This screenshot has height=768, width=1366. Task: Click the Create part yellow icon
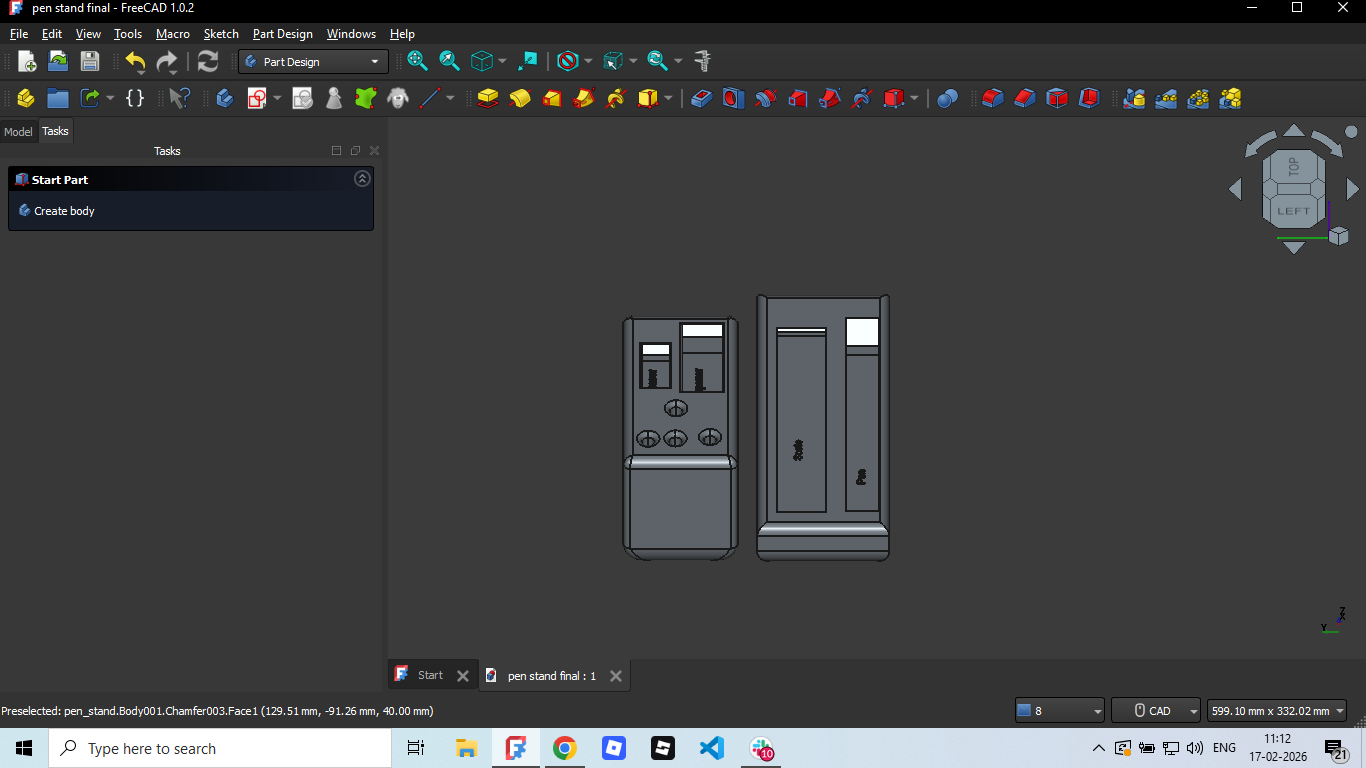point(26,98)
